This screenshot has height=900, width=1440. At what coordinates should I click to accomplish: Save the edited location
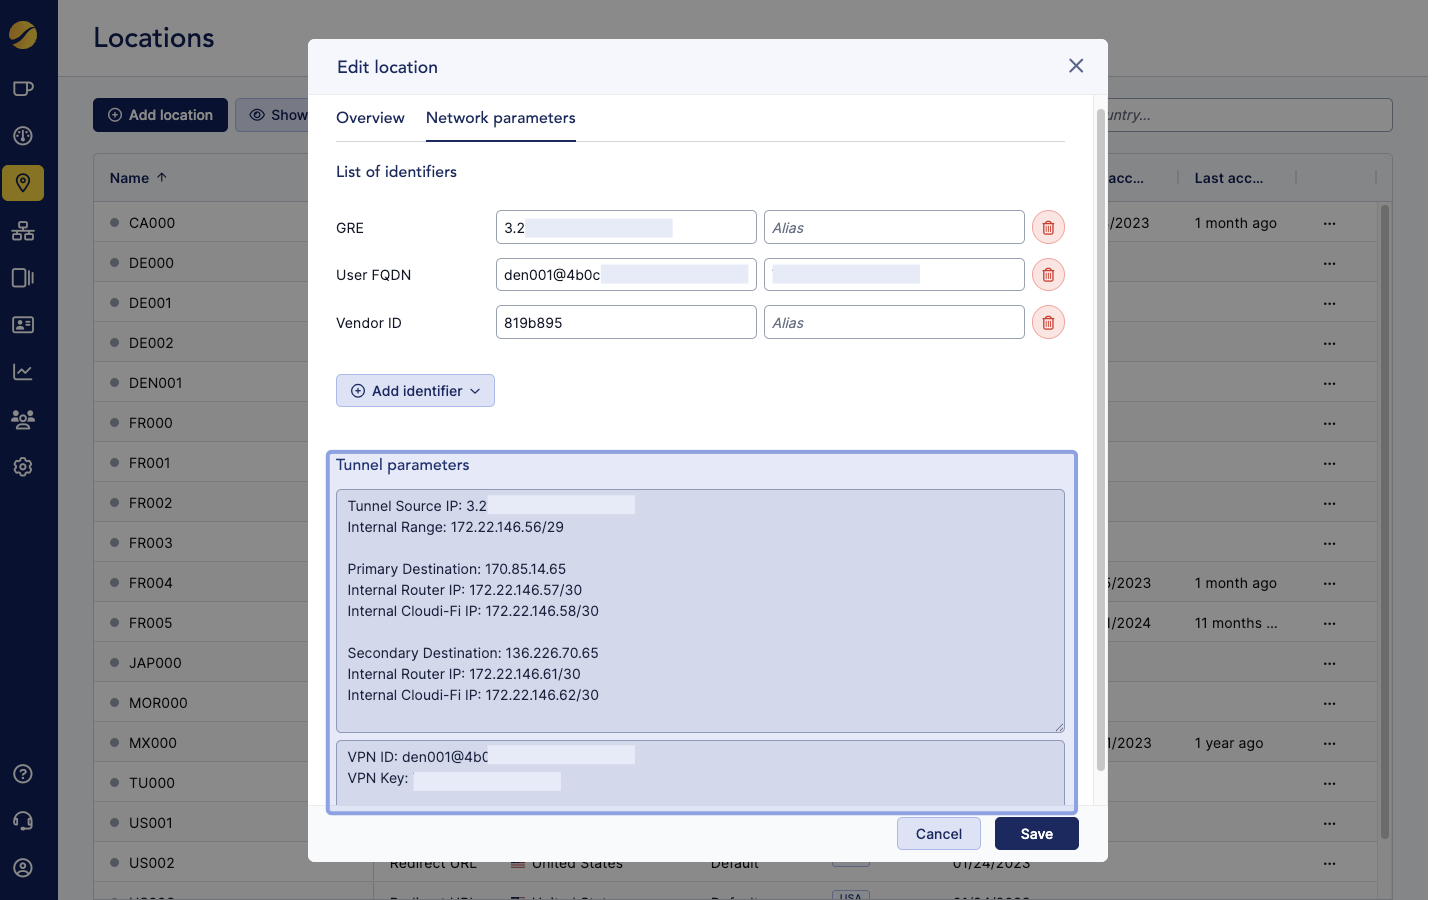pos(1036,833)
